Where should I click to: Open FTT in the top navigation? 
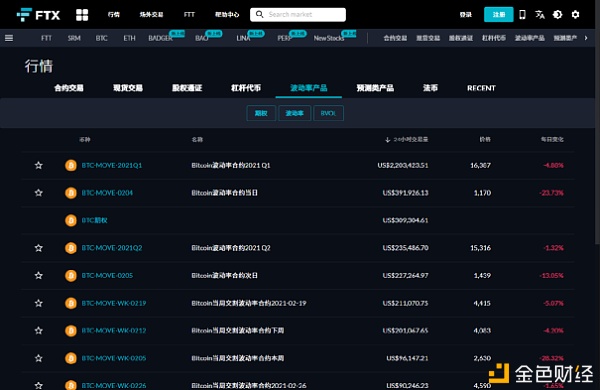tap(189, 15)
